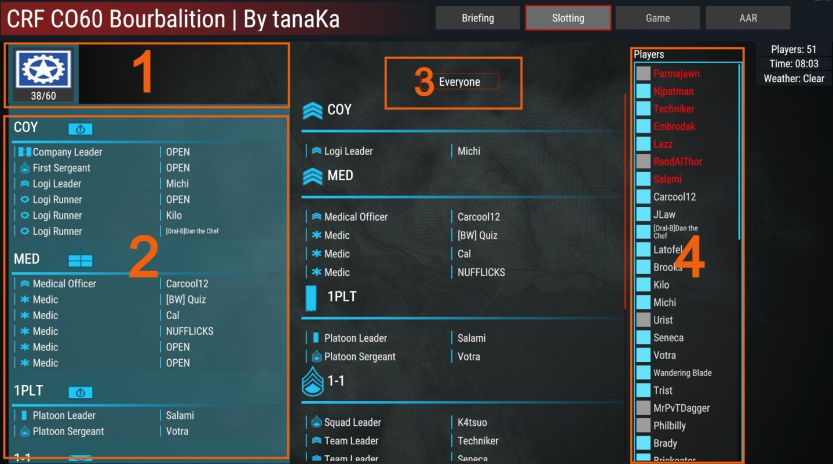Open the Game tab

657,18
